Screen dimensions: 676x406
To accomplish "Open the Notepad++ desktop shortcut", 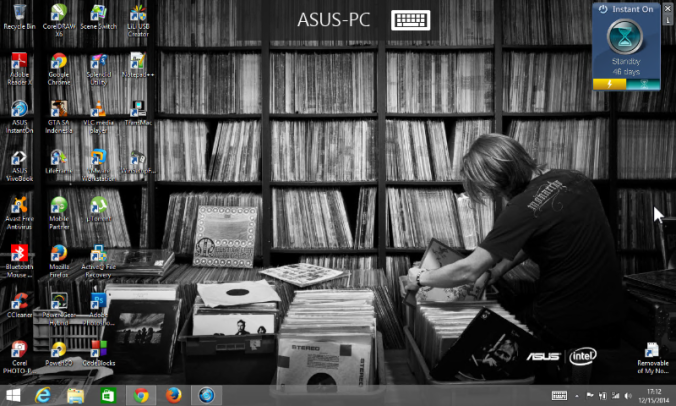I will coord(138,65).
